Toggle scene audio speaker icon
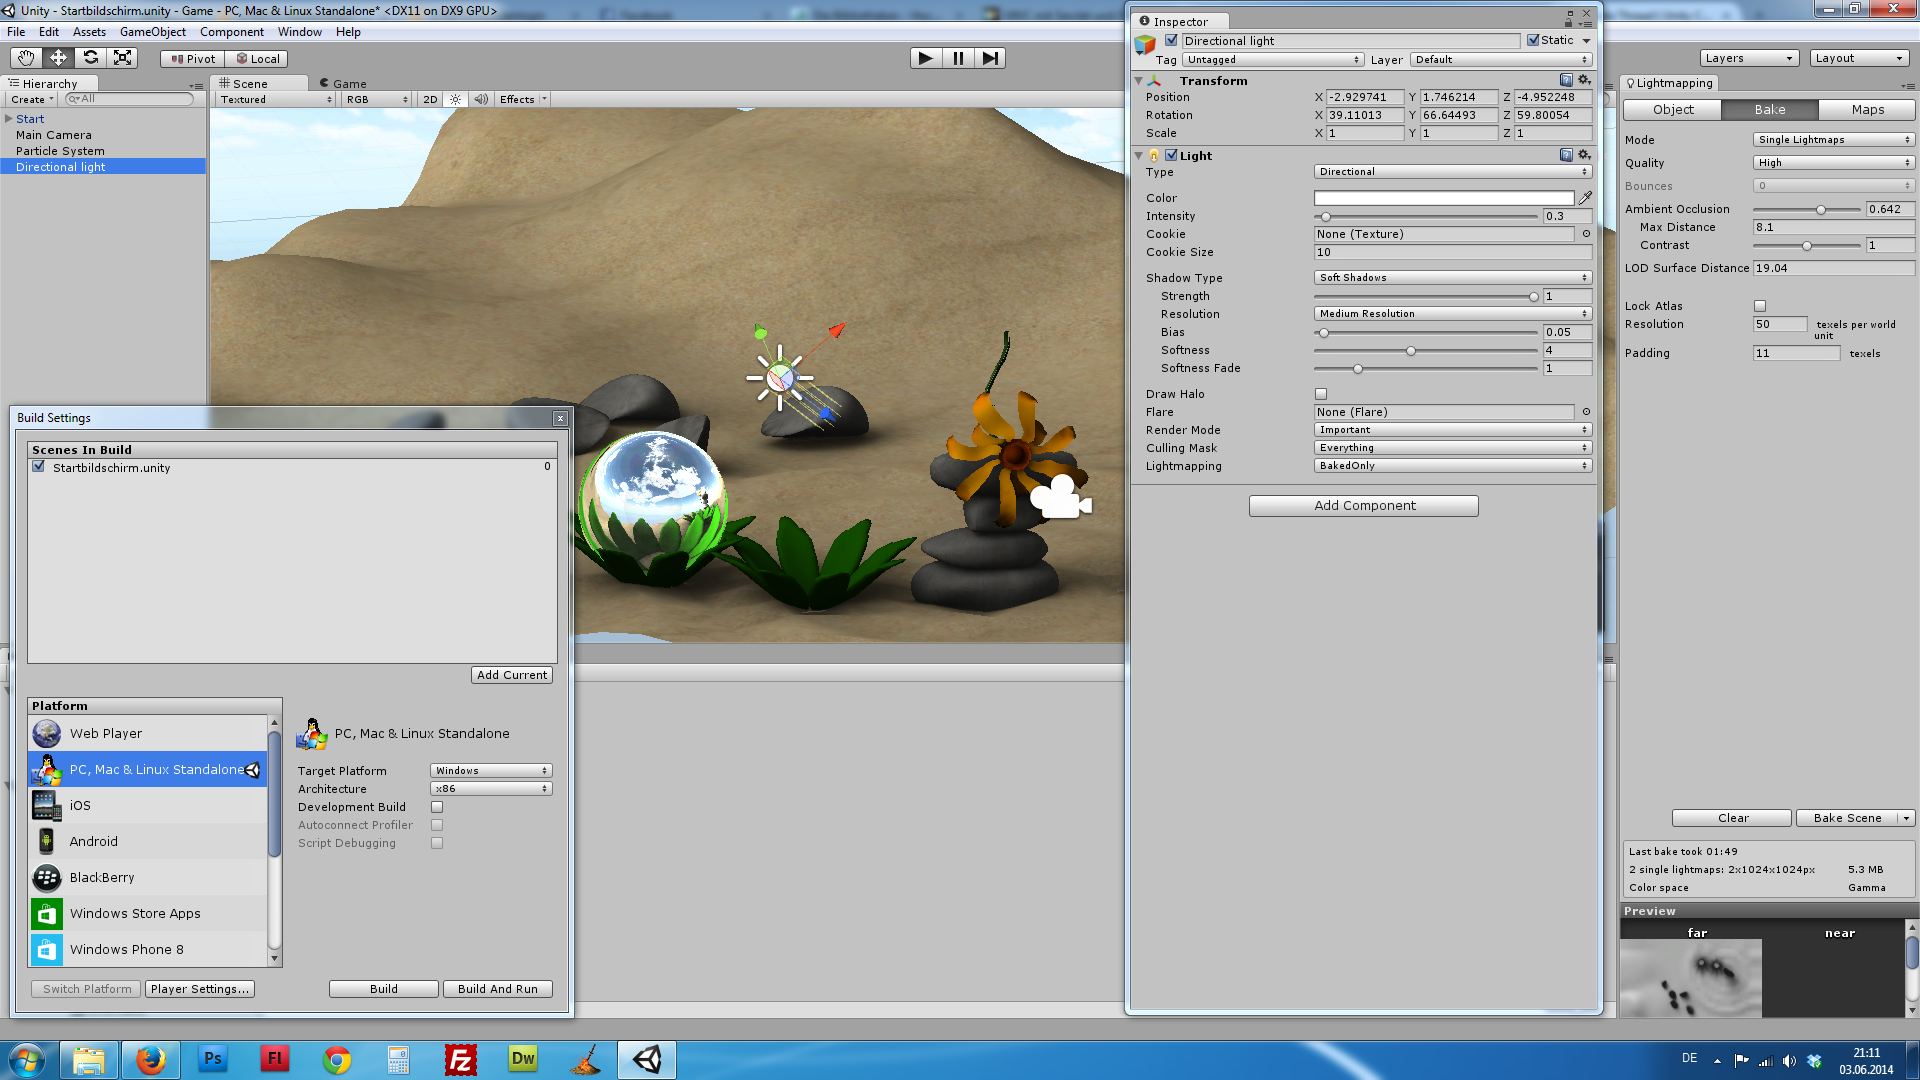 tap(481, 99)
